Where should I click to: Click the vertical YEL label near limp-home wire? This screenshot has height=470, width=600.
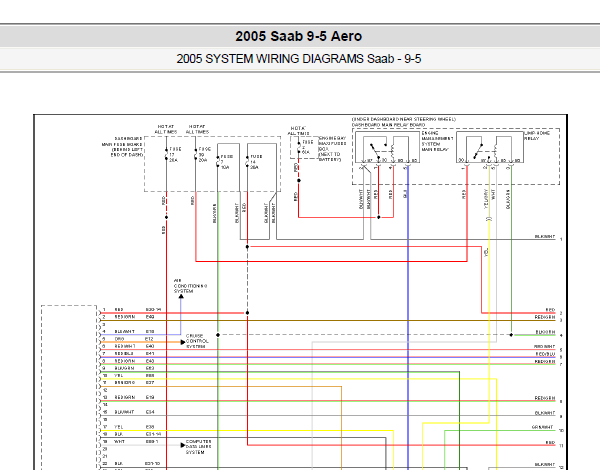click(x=486, y=252)
